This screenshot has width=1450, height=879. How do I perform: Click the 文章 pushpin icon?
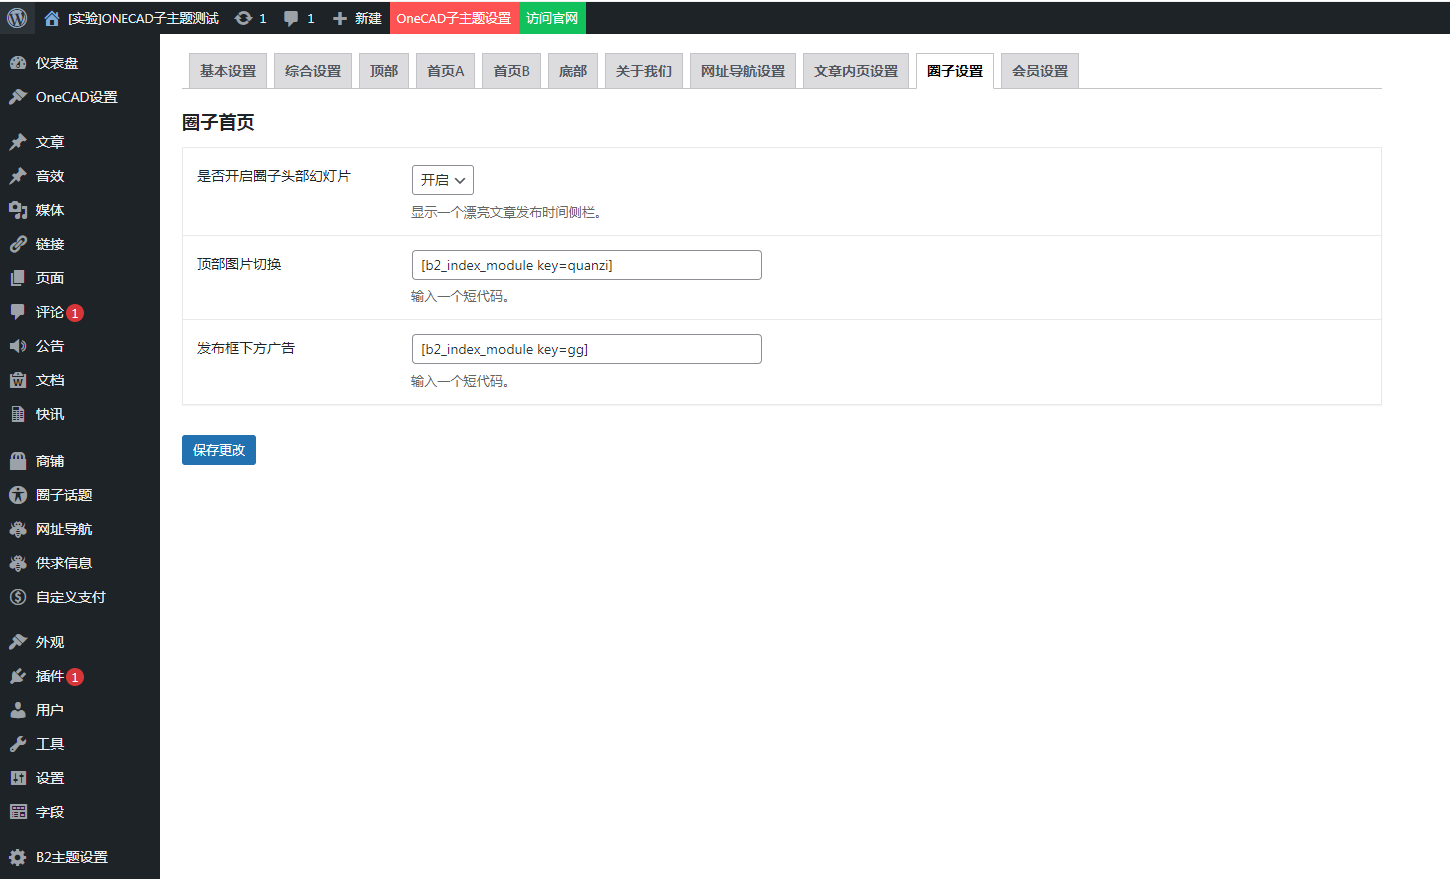18,142
